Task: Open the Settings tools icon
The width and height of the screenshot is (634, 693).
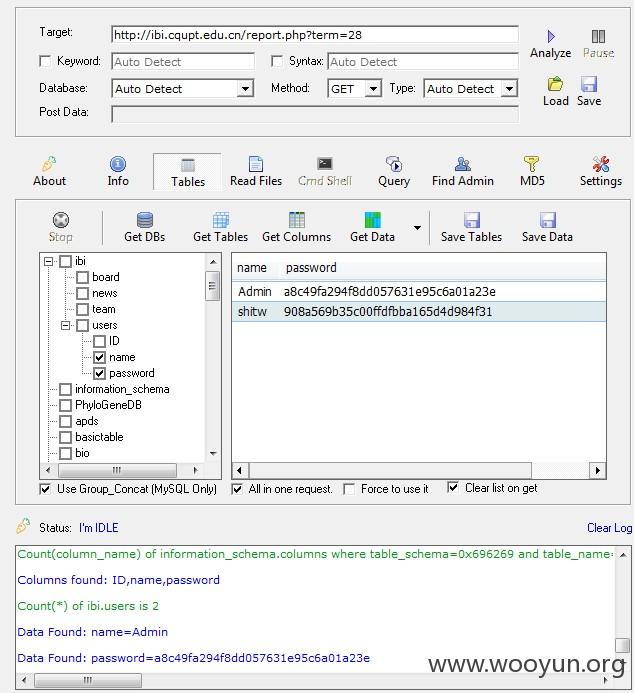Action: (601, 164)
